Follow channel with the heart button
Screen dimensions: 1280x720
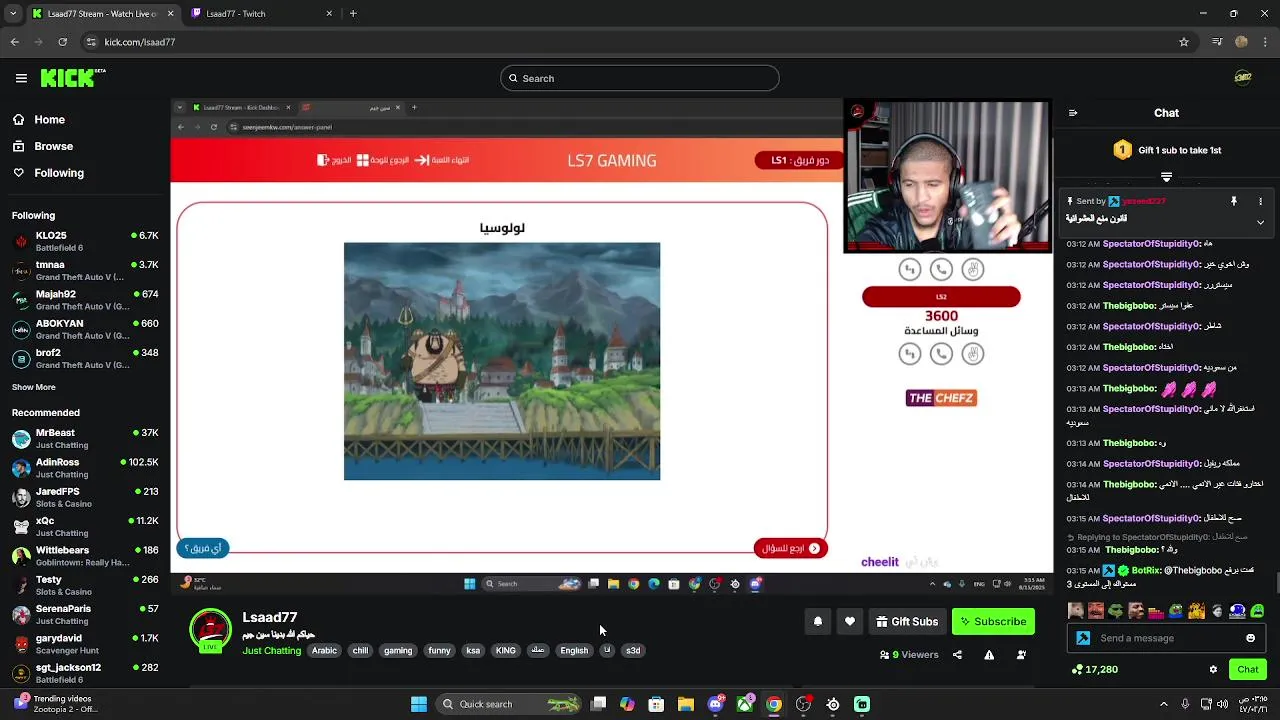pyautogui.click(x=850, y=621)
